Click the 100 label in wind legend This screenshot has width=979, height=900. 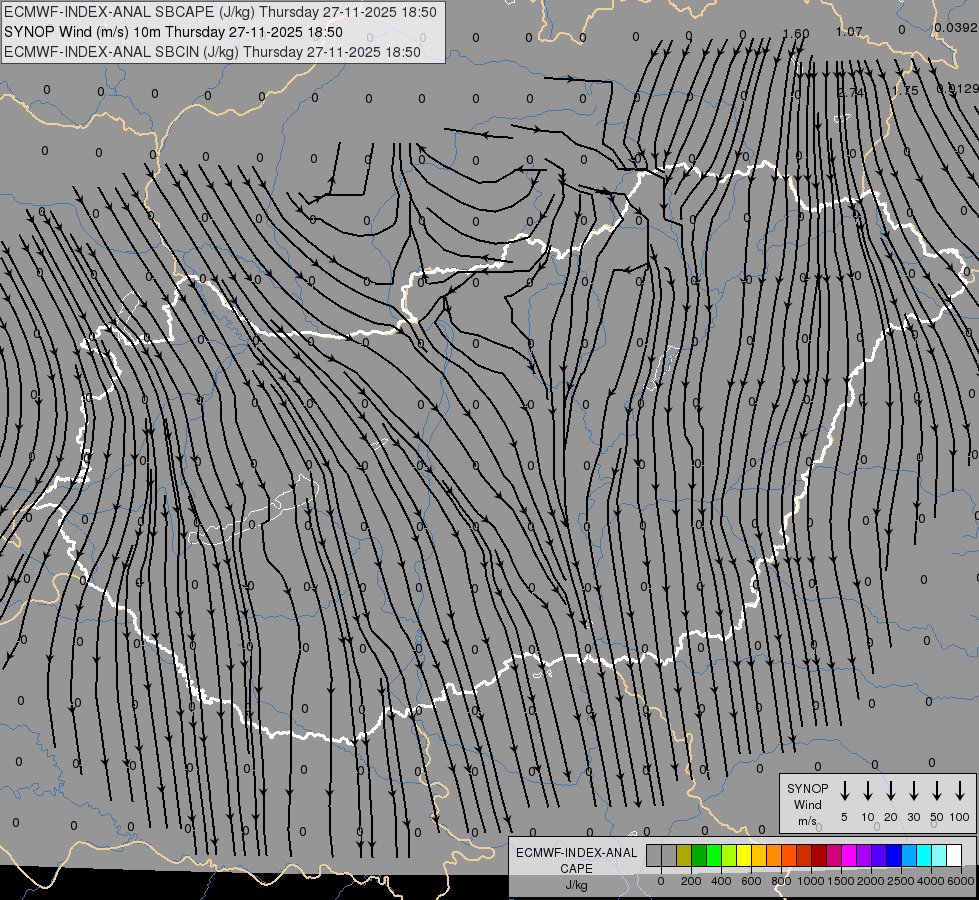pos(960,817)
